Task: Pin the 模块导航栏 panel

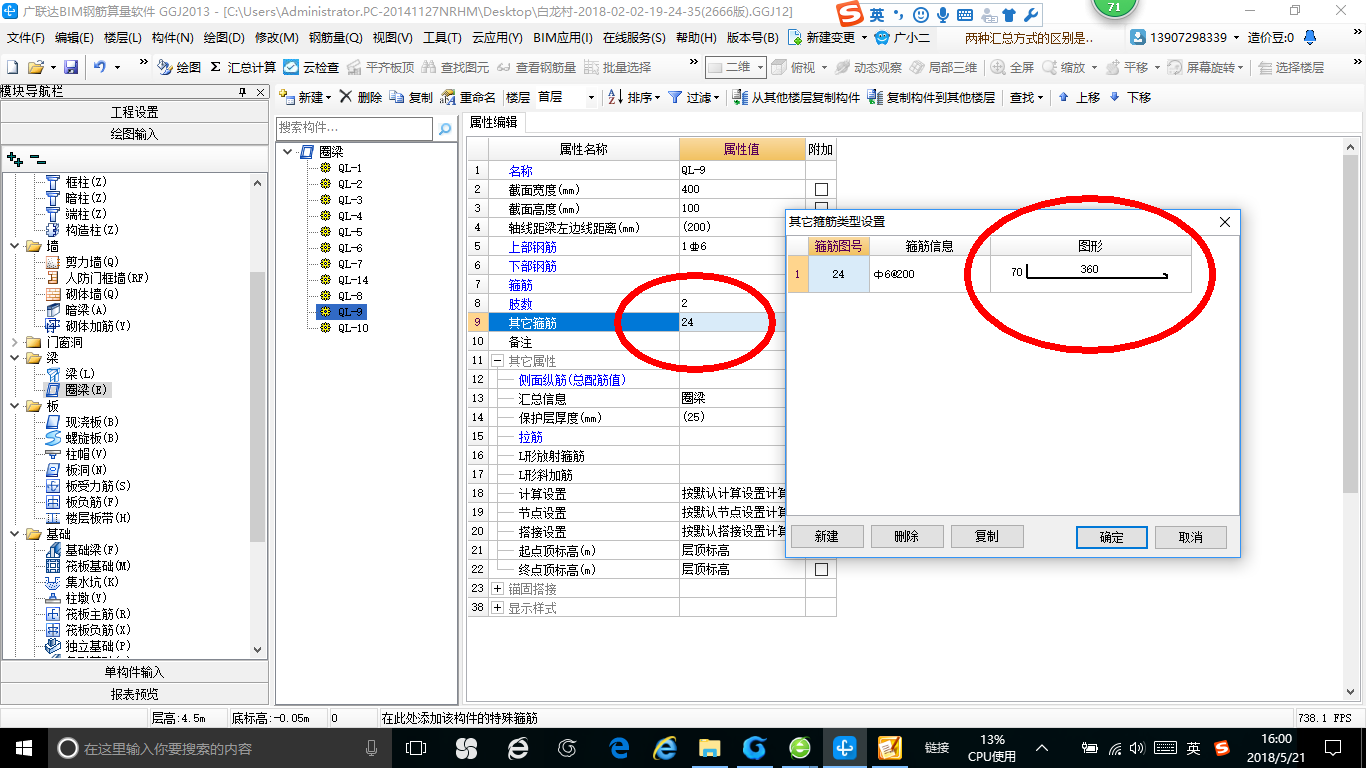Action: 242,92
